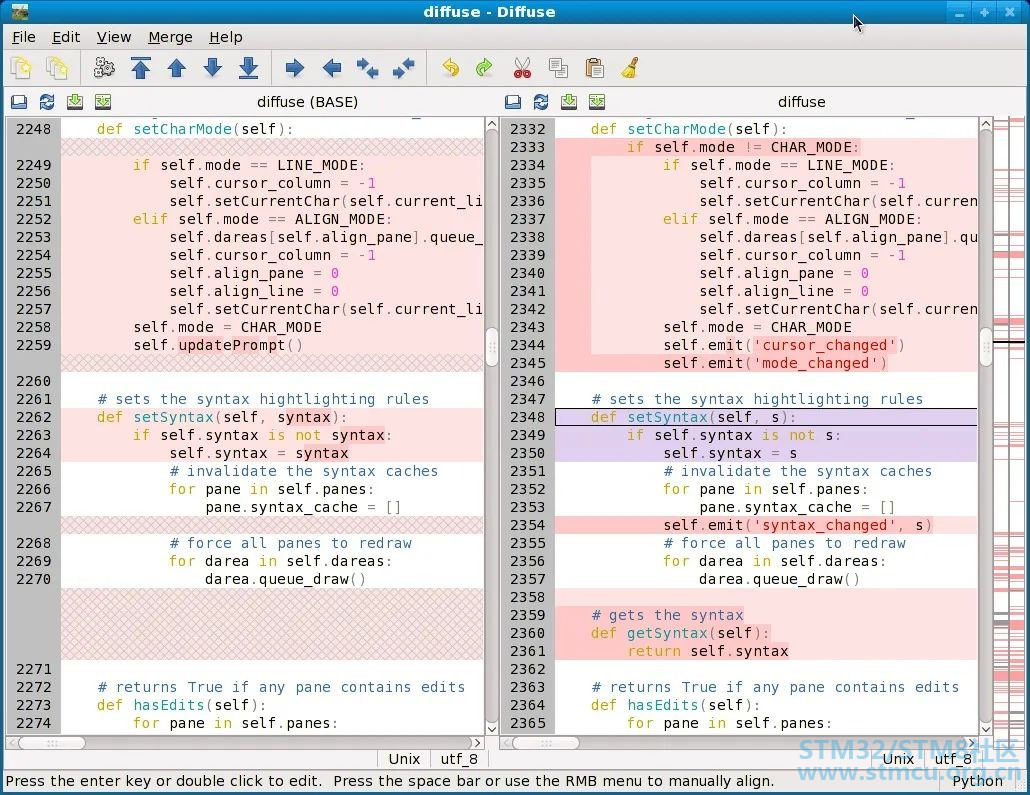This screenshot has height=795, width=1030.
Task: Open file icon in diffuse (BASE) pane
Action: point(19,102)
